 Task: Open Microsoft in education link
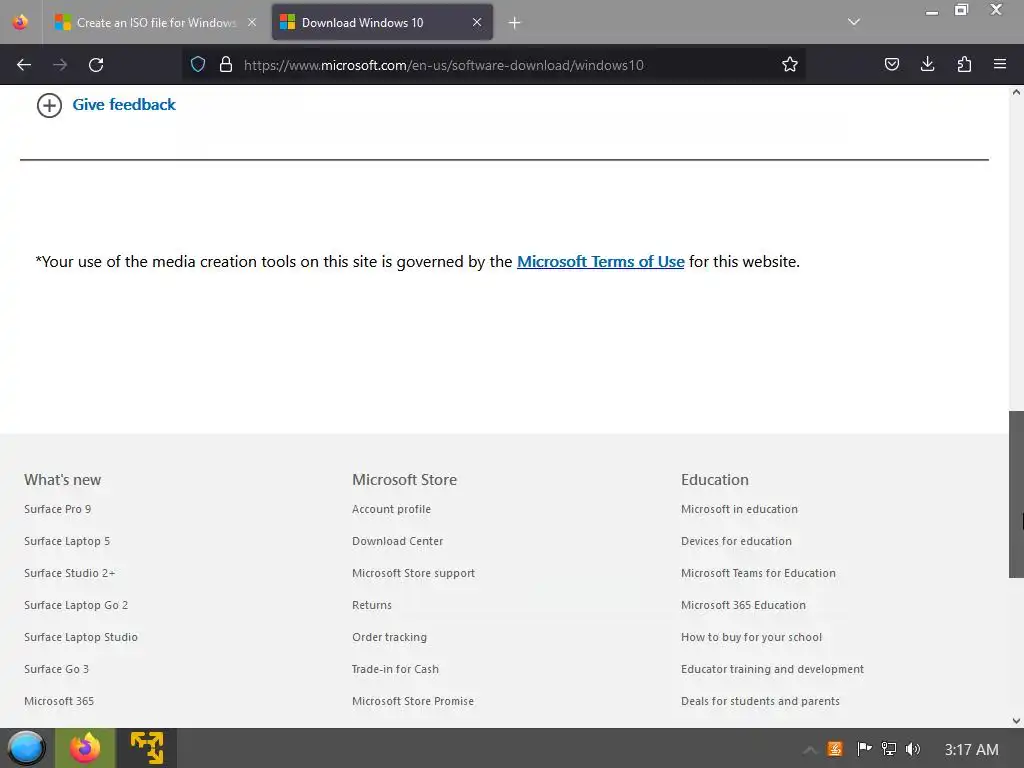click(739, 509)
